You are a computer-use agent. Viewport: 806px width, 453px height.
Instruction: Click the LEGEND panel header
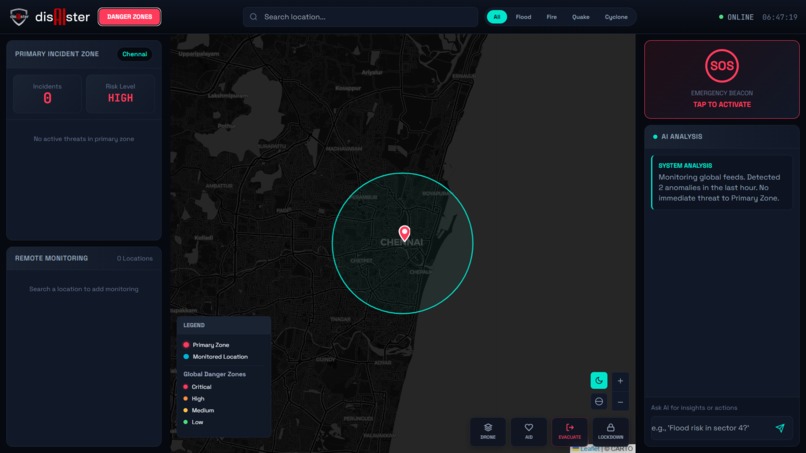[224, 325]
